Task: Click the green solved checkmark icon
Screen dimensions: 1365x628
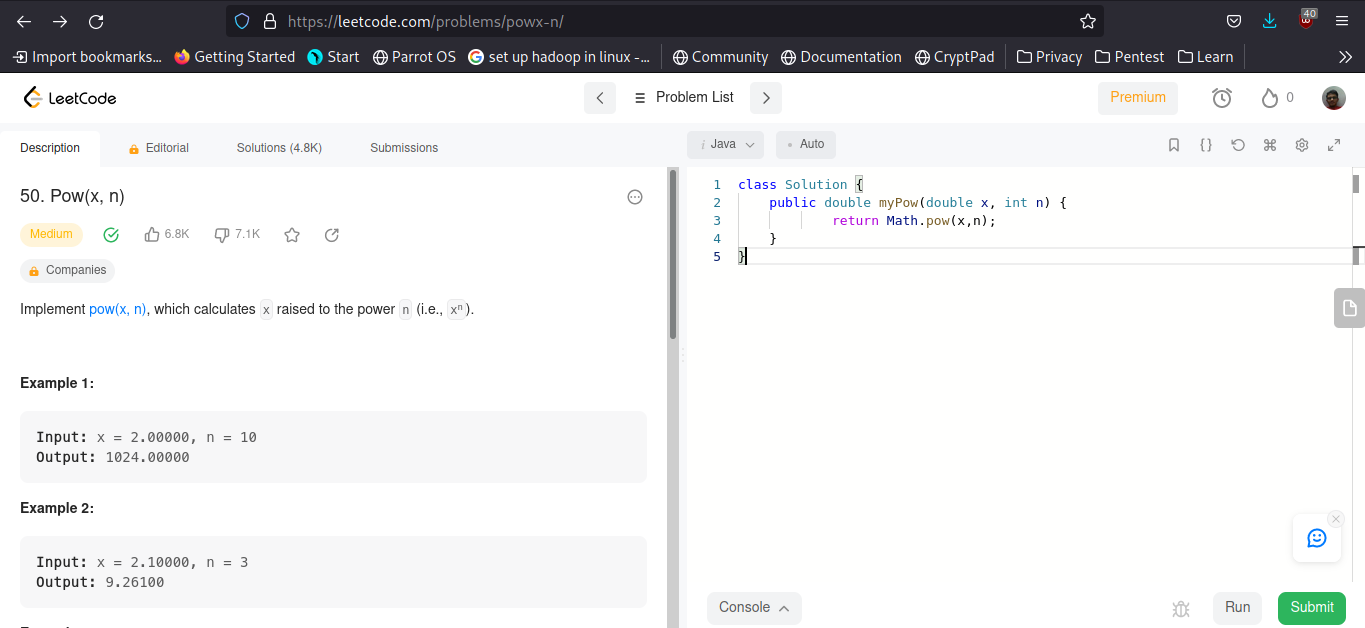Action: 111,235
